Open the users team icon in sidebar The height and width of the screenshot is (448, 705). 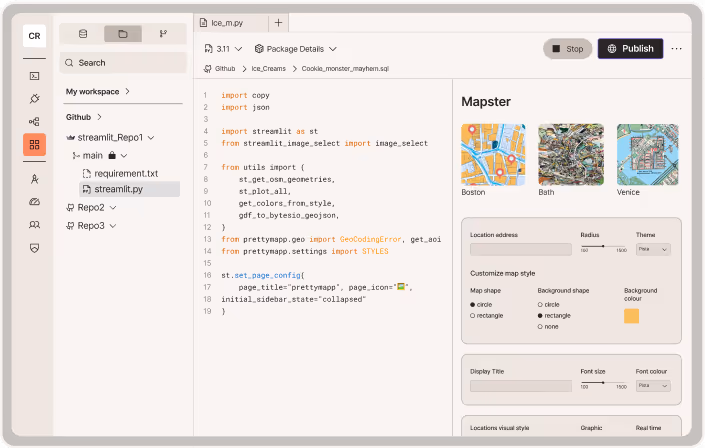[34, 224]
